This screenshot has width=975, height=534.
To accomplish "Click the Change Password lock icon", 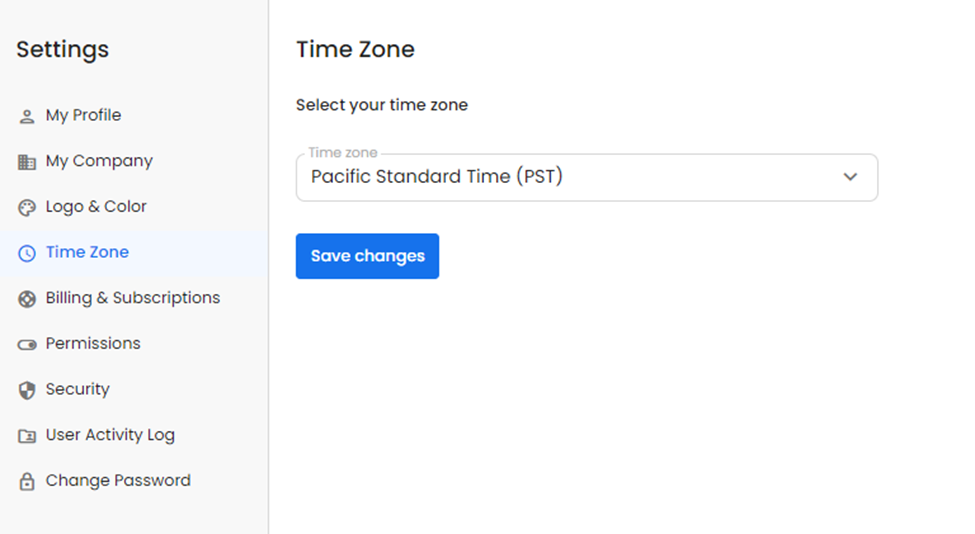I will [27, 481].
